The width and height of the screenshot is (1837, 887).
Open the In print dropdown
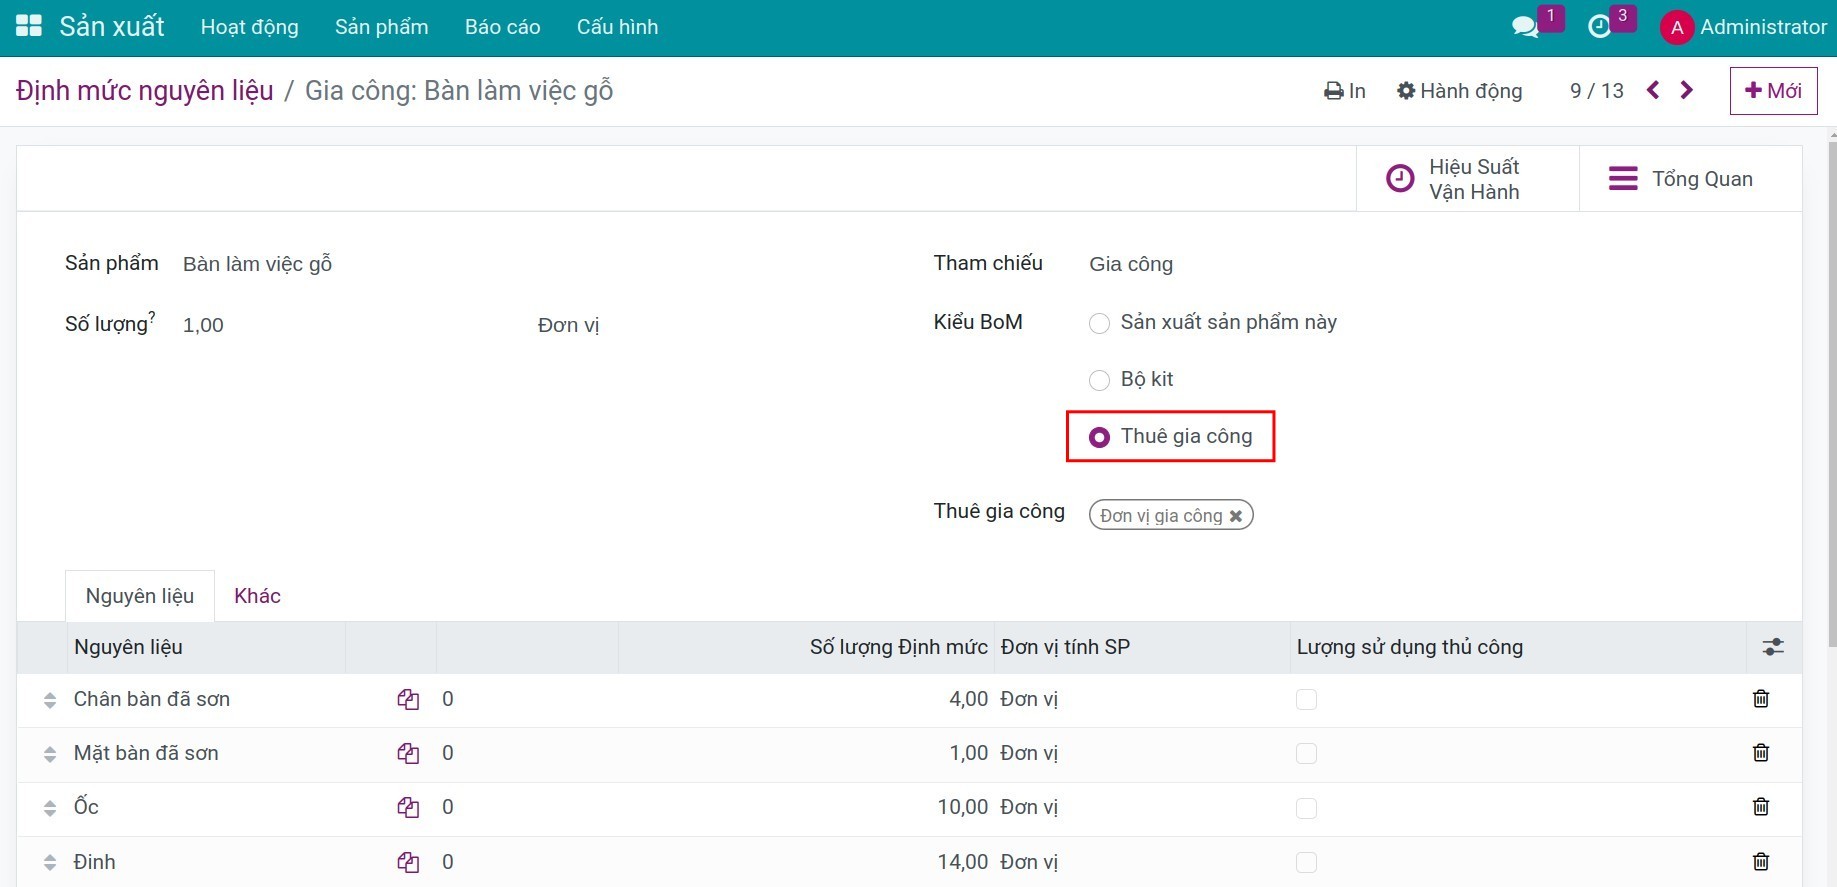click(x=1345, y=91)
